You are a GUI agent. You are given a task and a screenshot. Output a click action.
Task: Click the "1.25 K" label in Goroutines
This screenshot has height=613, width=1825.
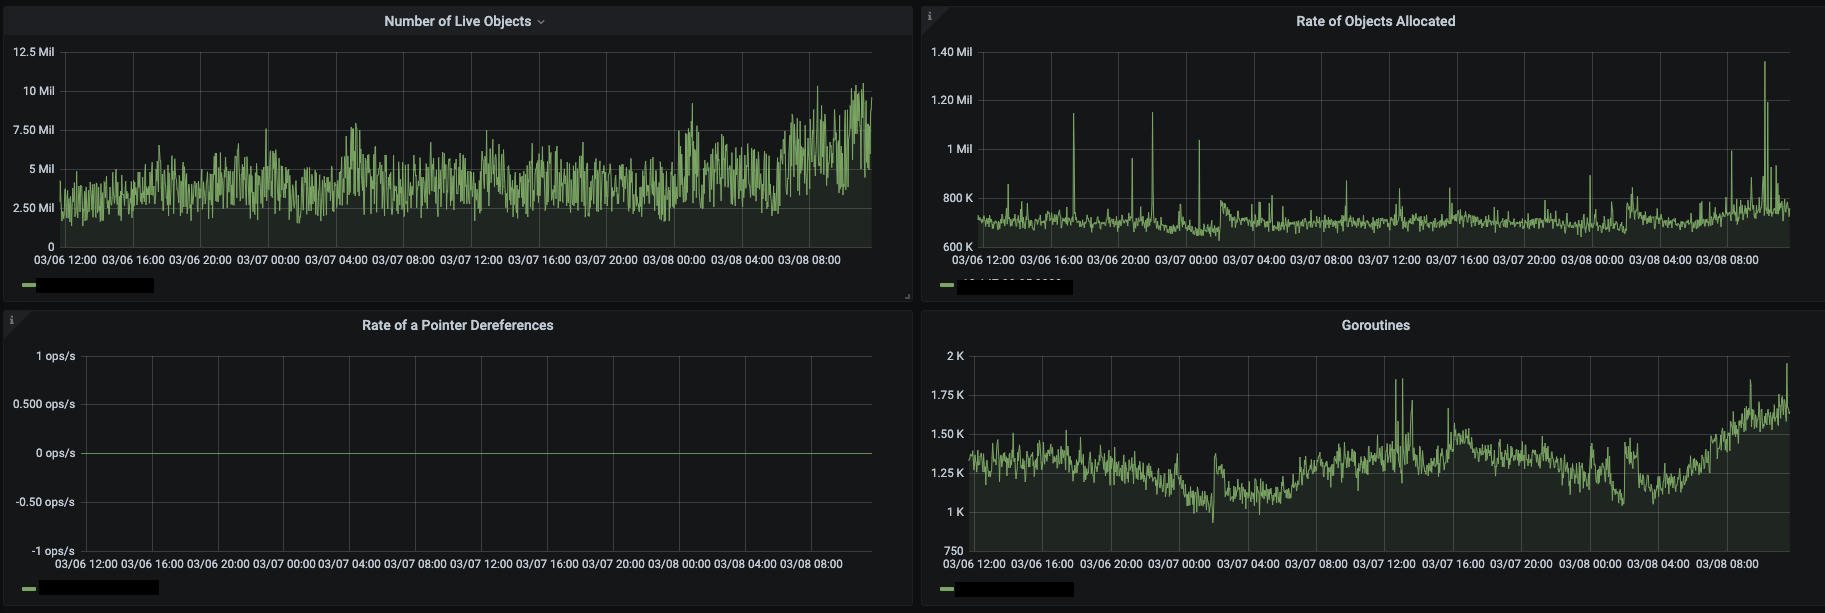coord(947,473)
